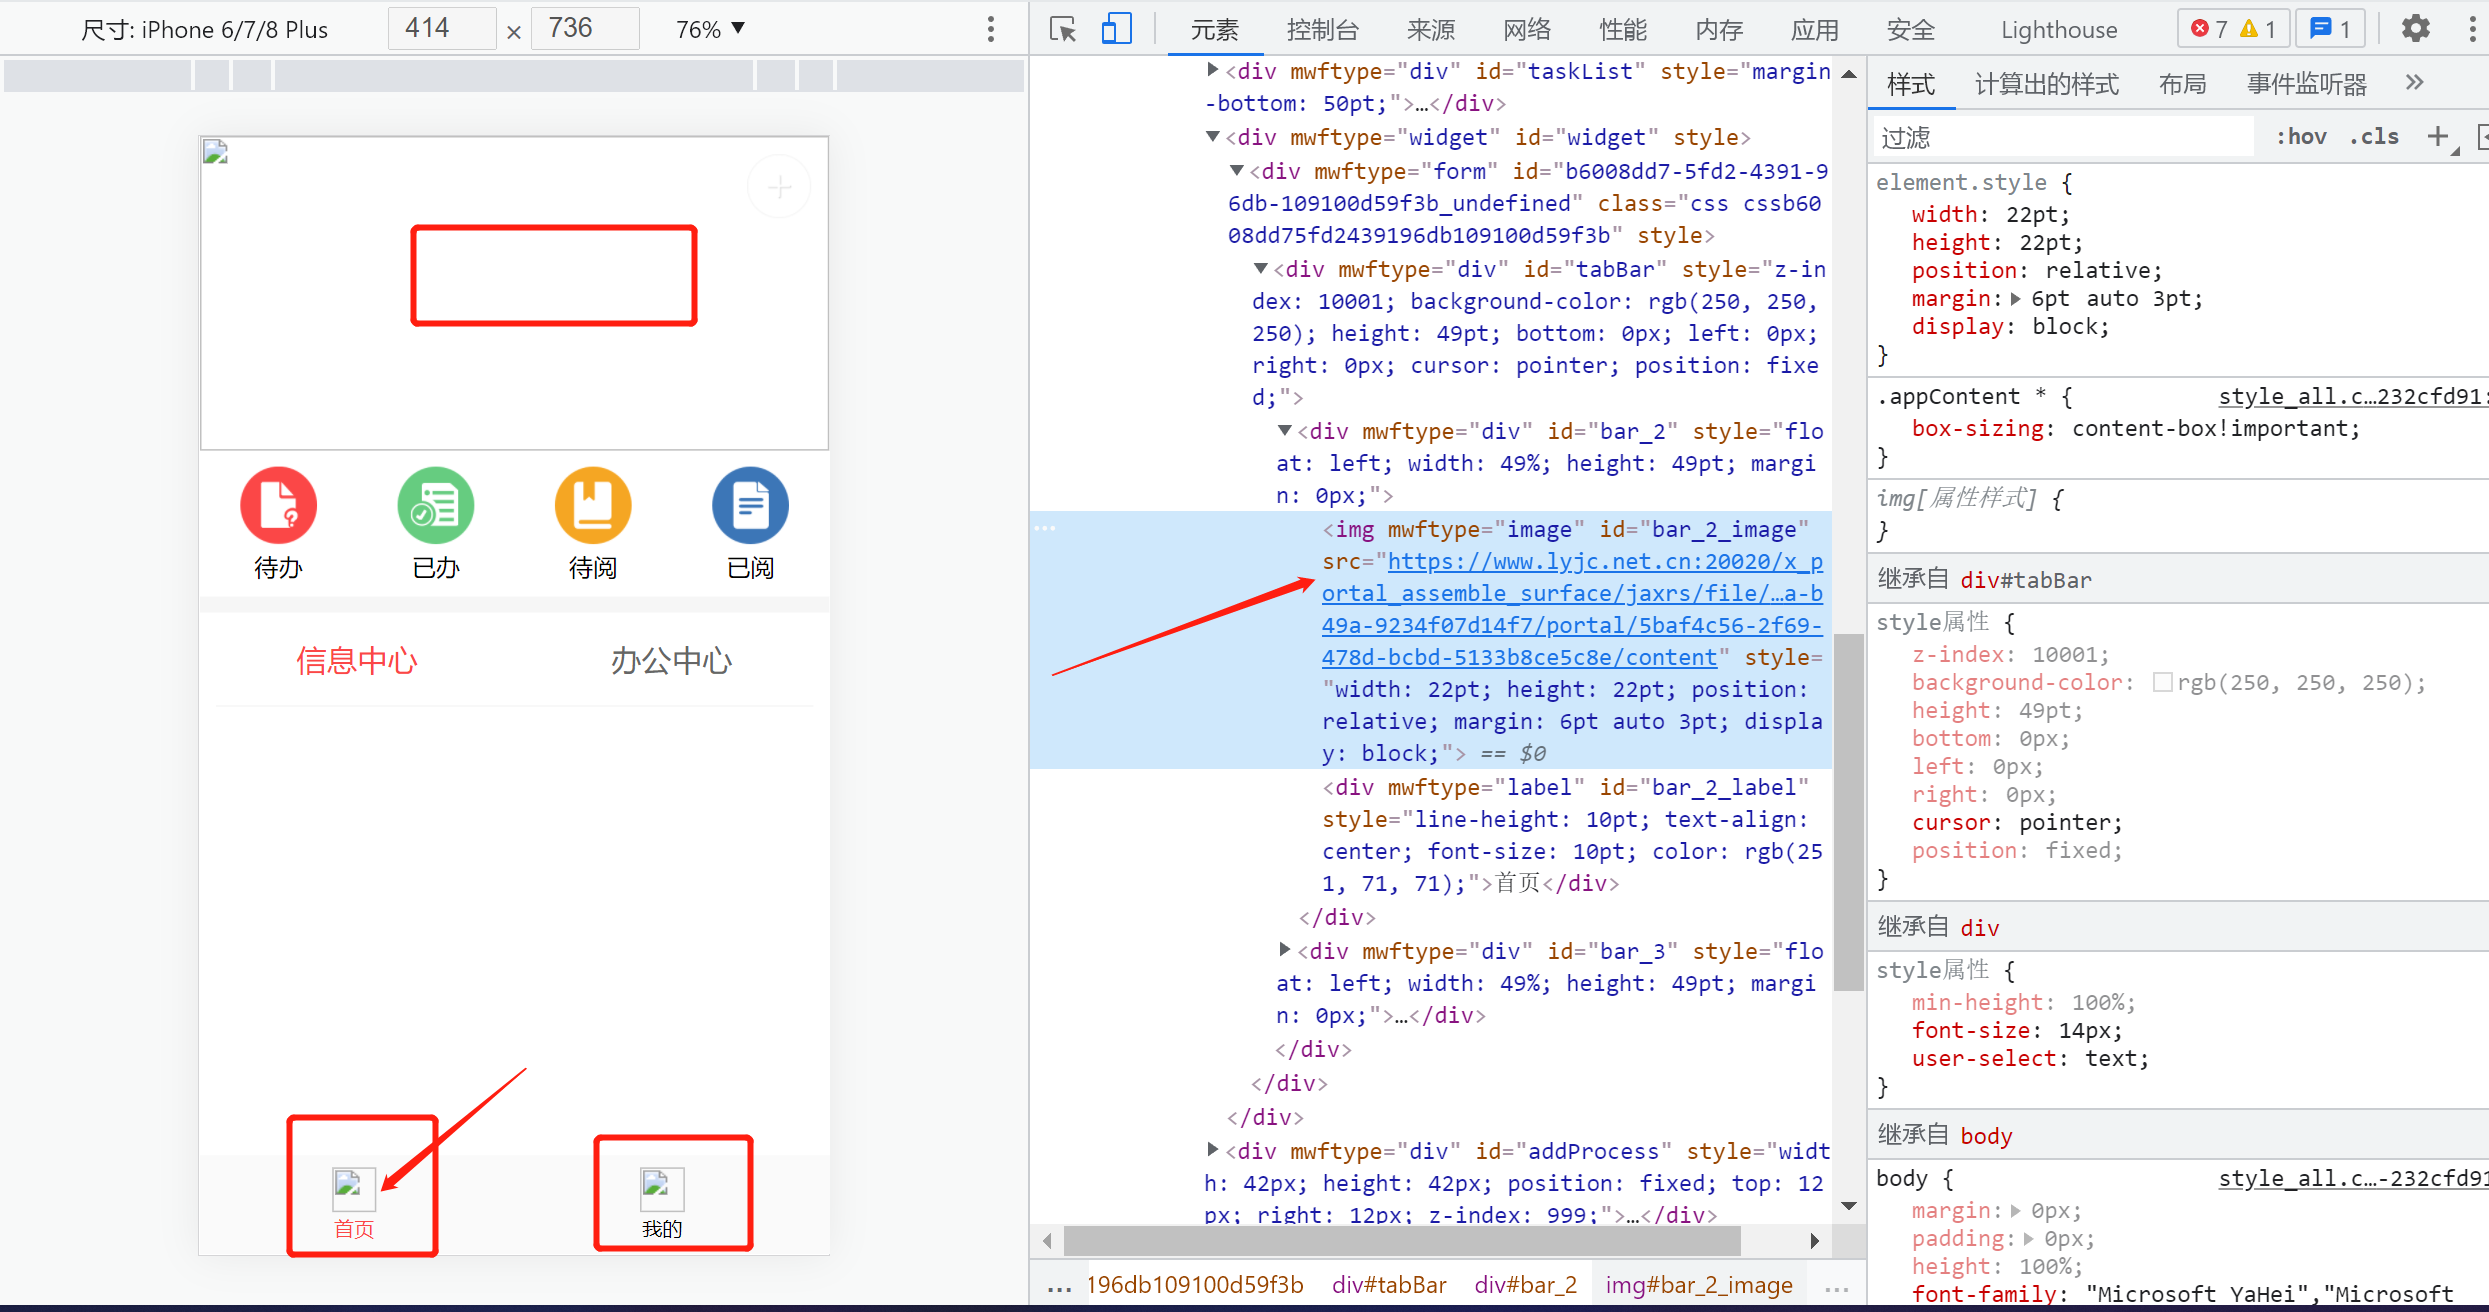The image size is (2489, 1312).
Task: Open the 76% zoom dropdown
Action: [x=710, y=29]
